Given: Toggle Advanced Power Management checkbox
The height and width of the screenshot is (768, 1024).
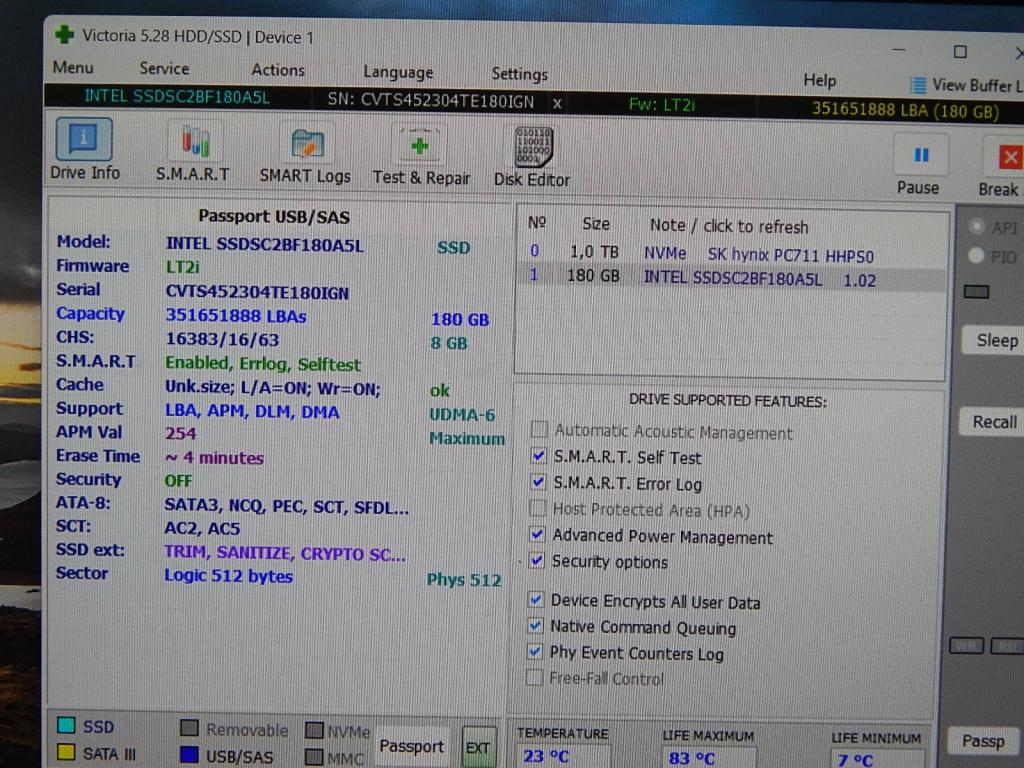Looking at the screenshot, I should click(x=537, y=534).
